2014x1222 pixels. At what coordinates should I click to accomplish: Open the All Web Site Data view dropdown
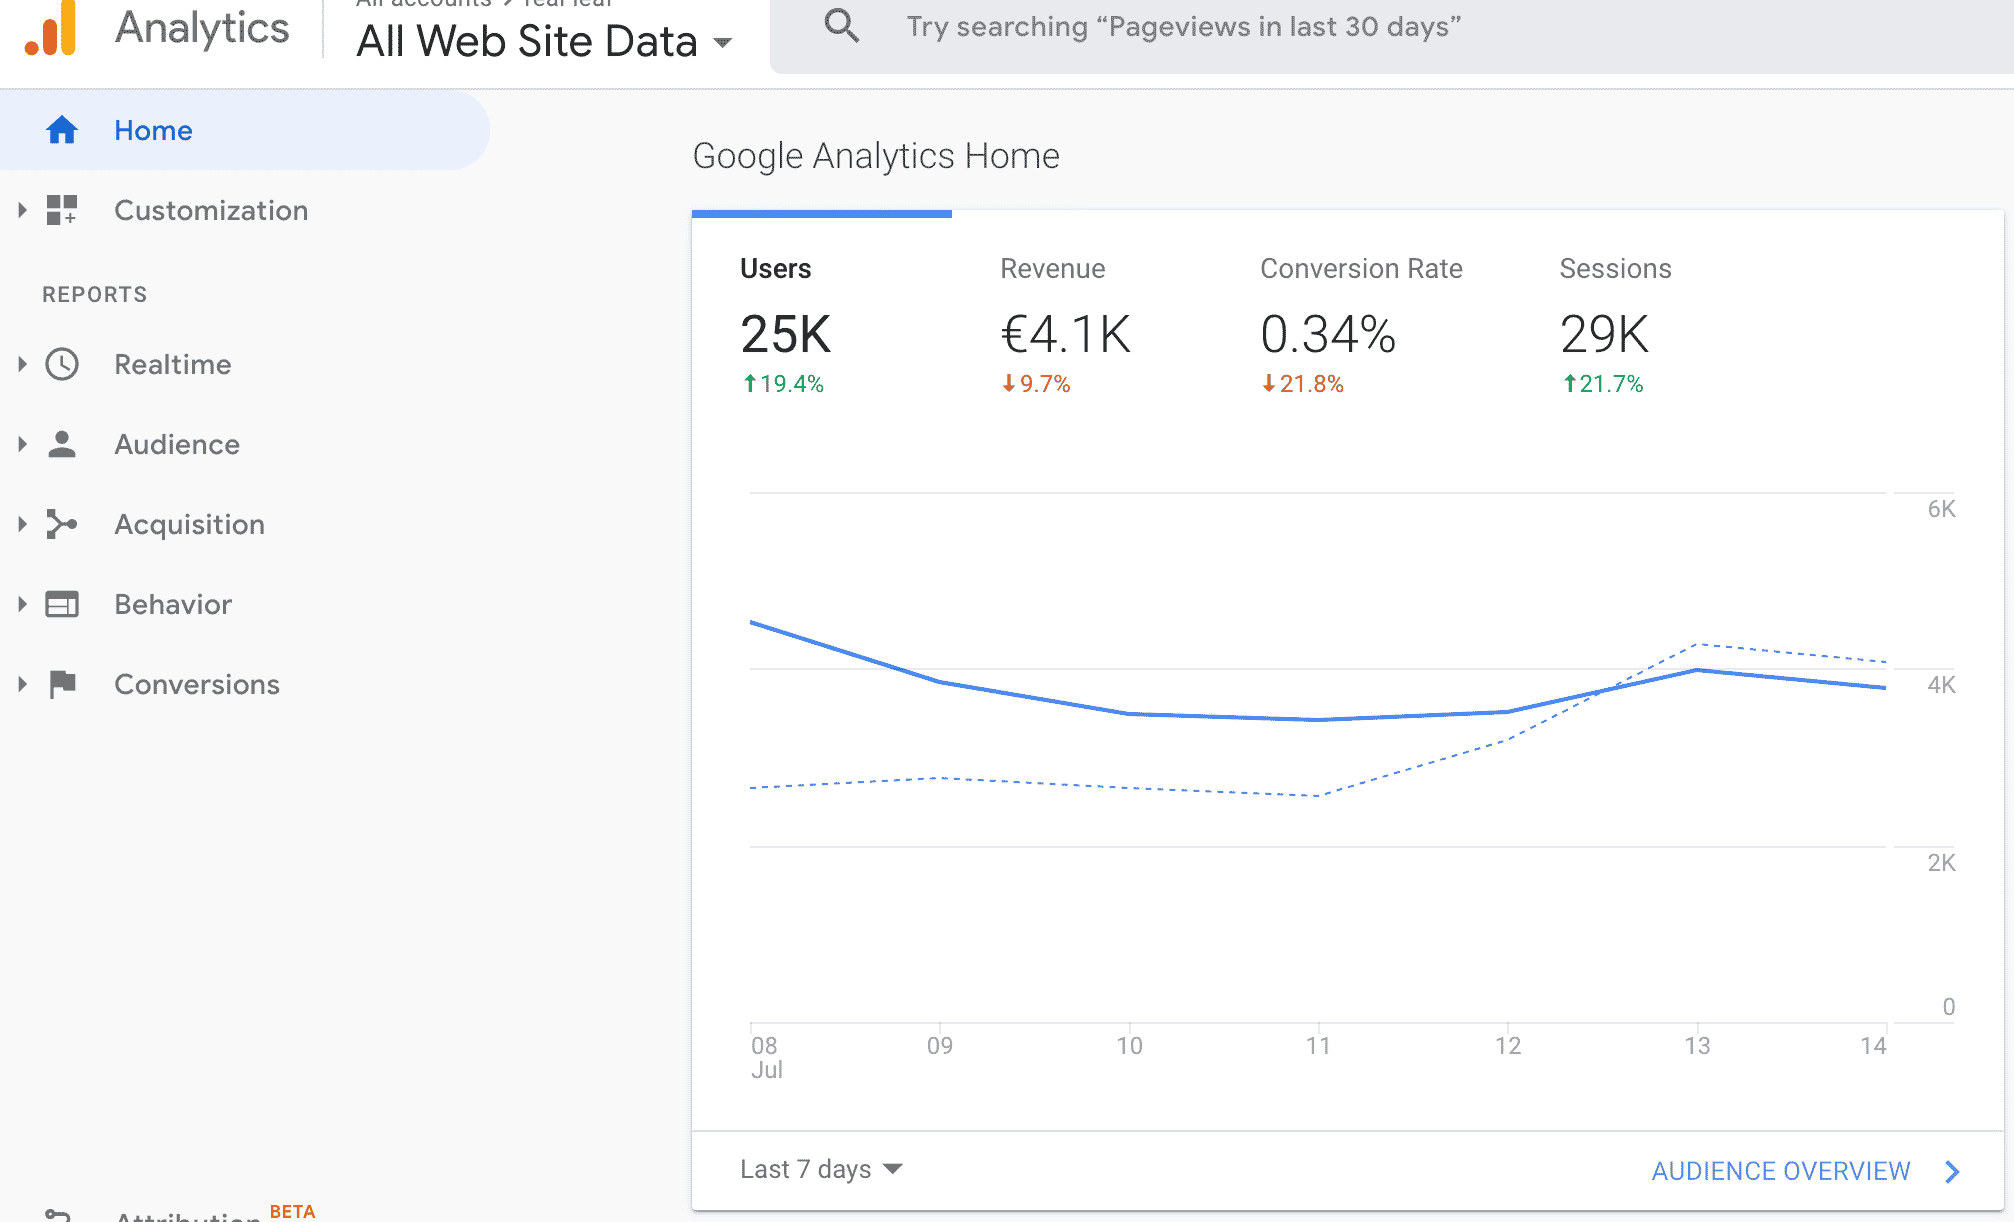pos(545,41)
